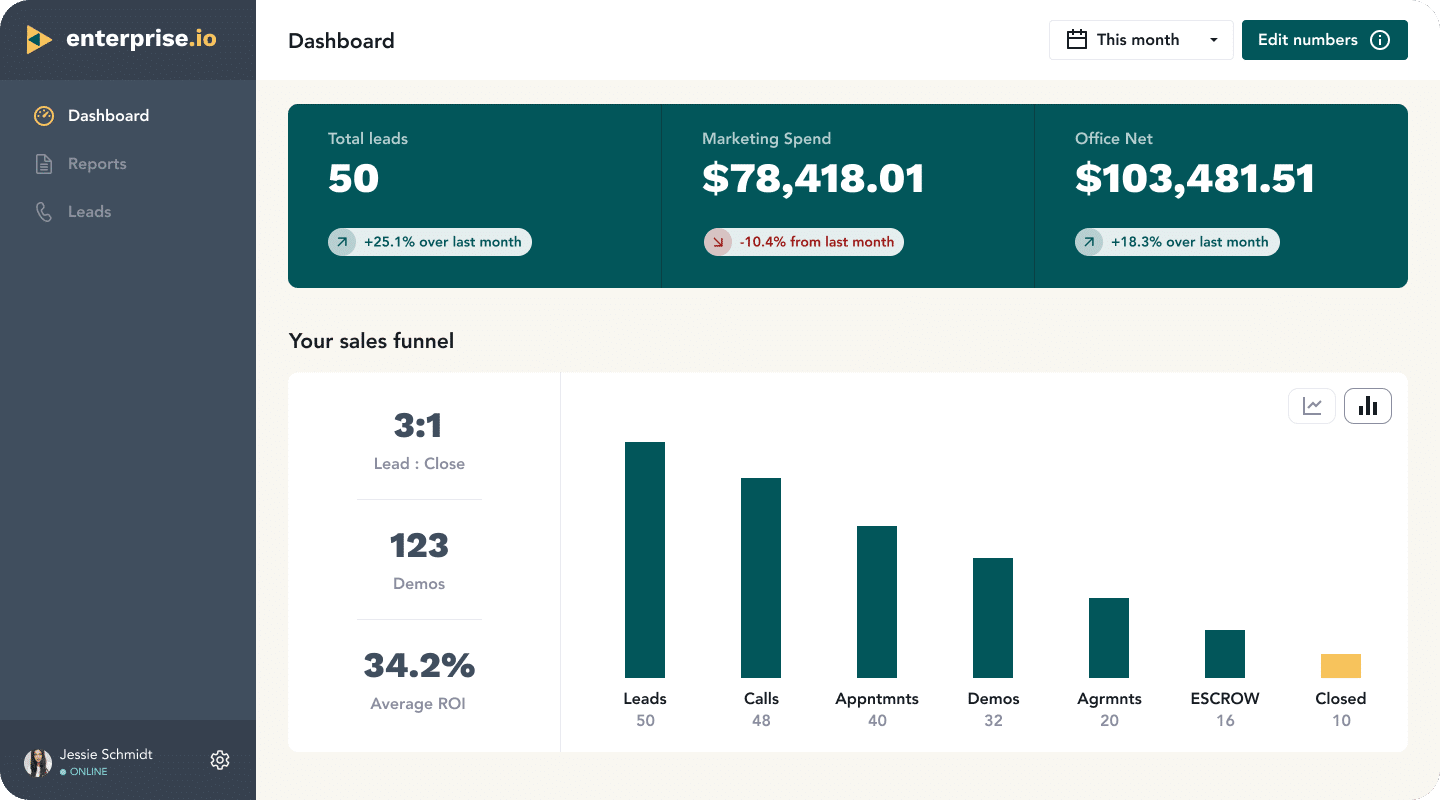Click the info icon inside Edit numbers
Screen dimensions: 1440x800
pyautogui.click(x=1379, y=40)
